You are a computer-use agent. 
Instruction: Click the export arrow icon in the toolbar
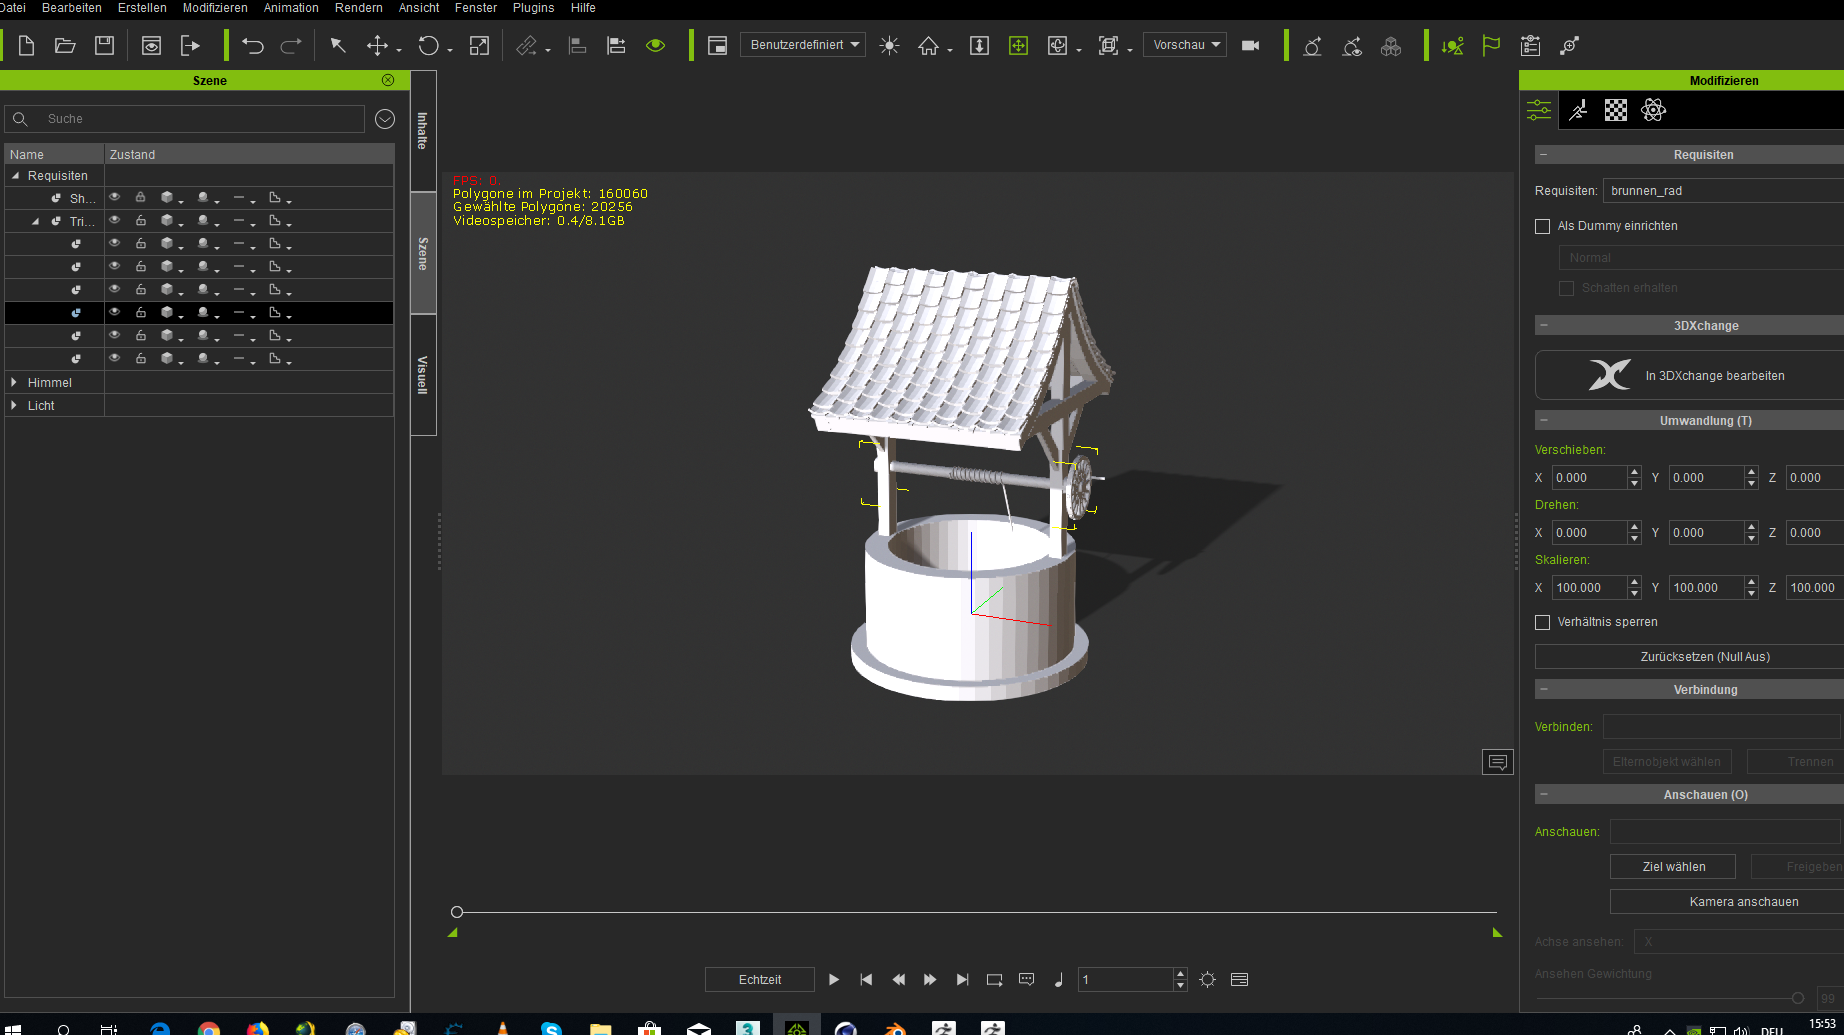click(x=190, y=45)
